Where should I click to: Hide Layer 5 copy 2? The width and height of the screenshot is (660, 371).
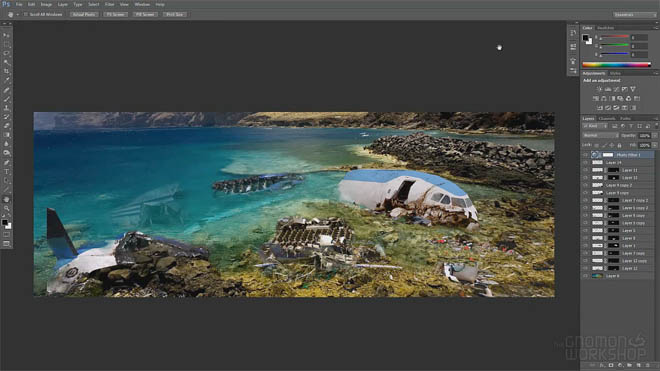click(x=585, y=208)
